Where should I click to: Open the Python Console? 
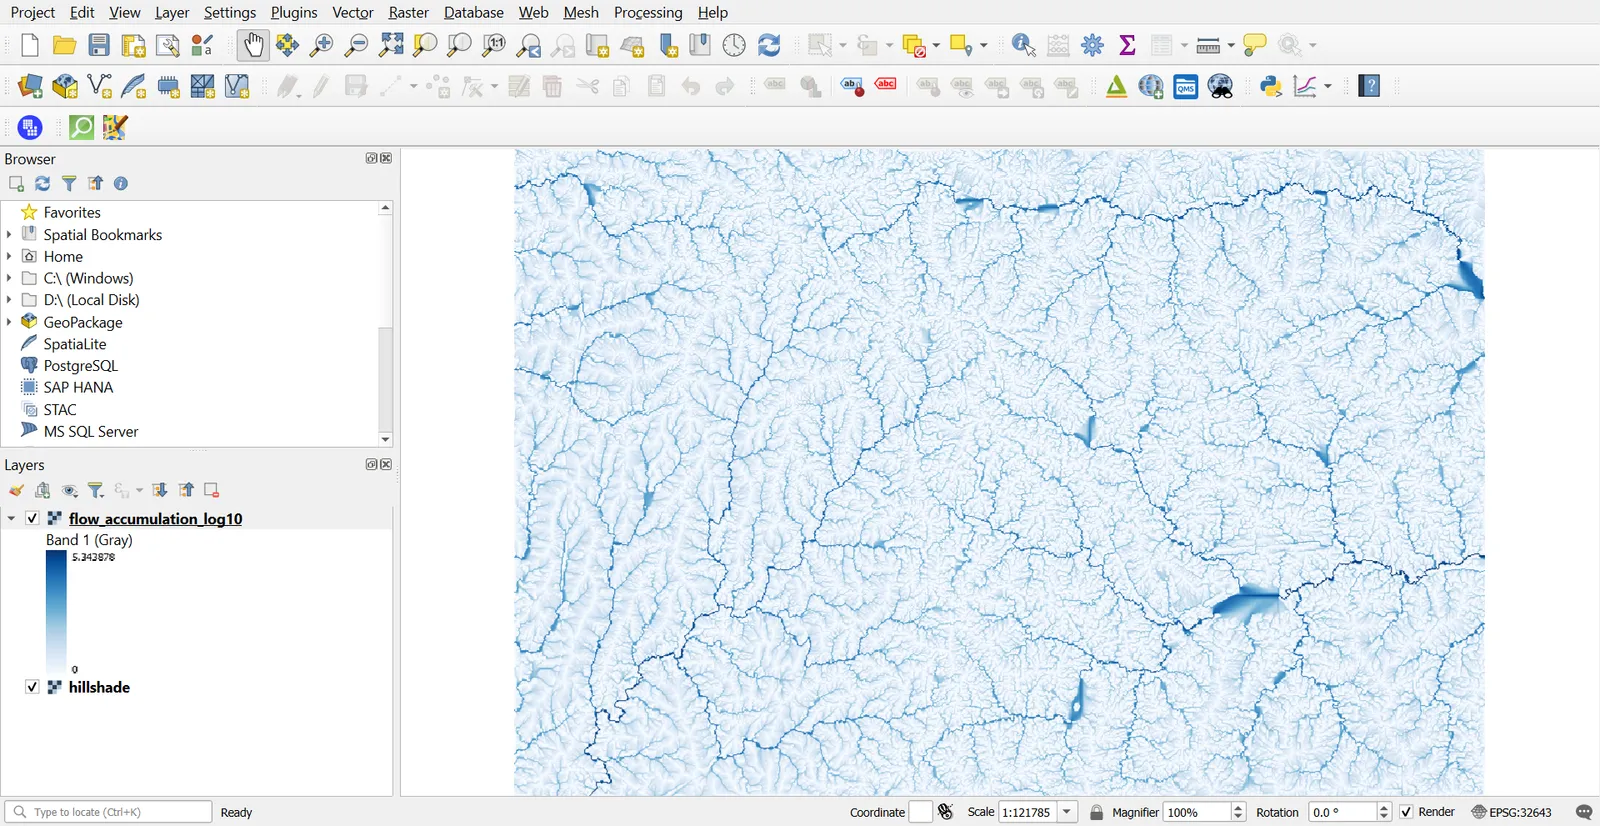tap(1271, 86)
